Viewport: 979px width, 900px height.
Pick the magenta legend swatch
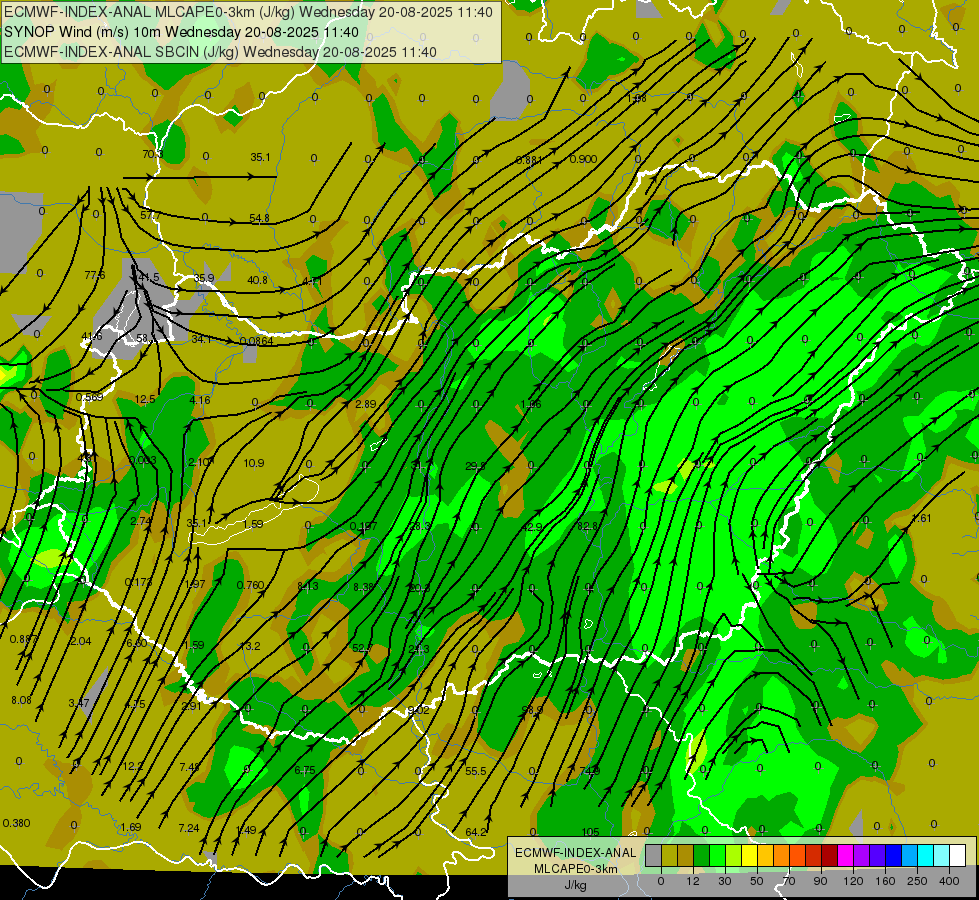846,855
